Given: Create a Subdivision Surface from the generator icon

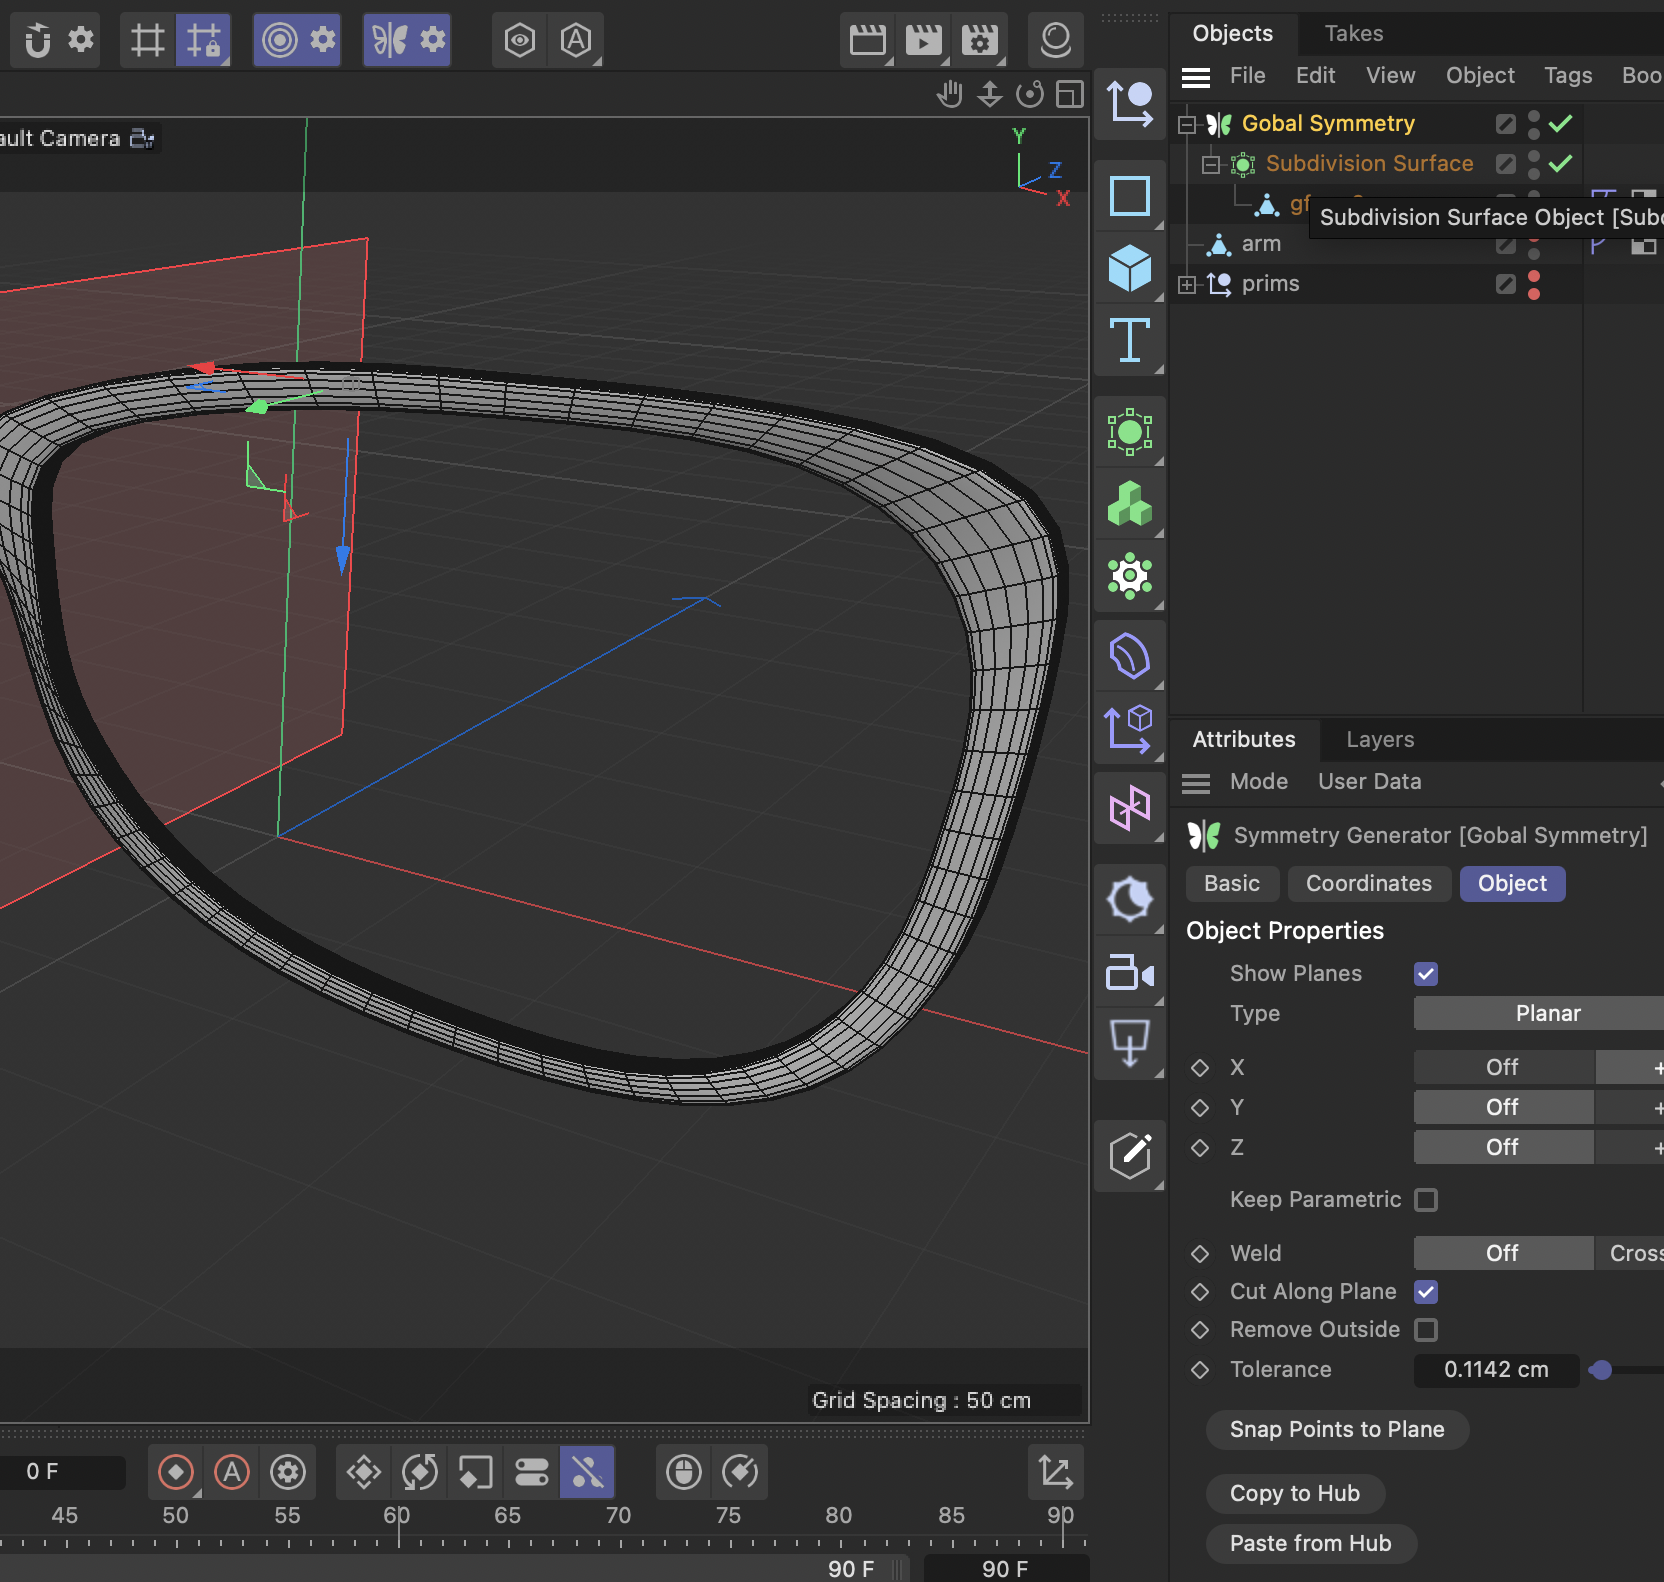Looking at the screenshot, I should tap(1130, 431).
